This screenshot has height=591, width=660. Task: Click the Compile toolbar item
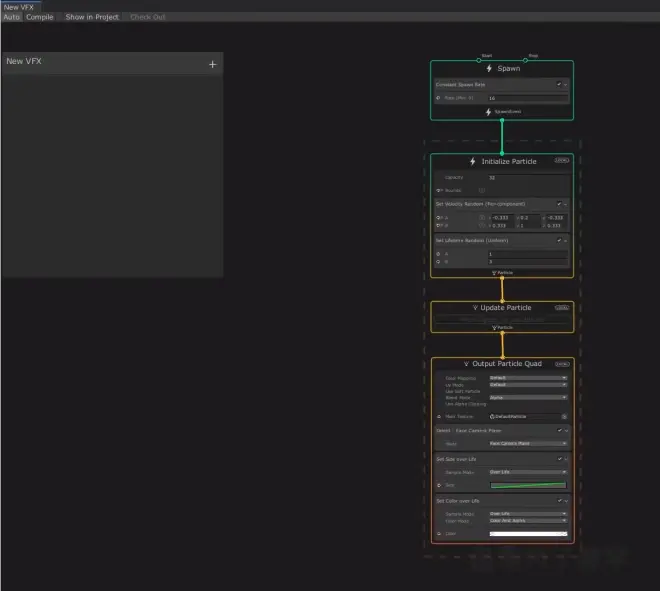point(40,17)
